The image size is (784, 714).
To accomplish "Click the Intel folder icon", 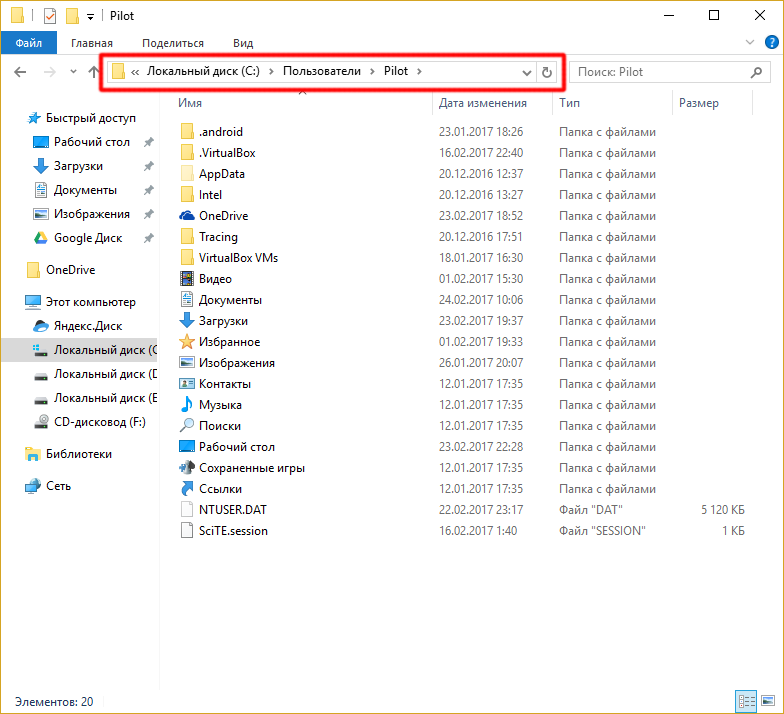I will coord(186,194).
